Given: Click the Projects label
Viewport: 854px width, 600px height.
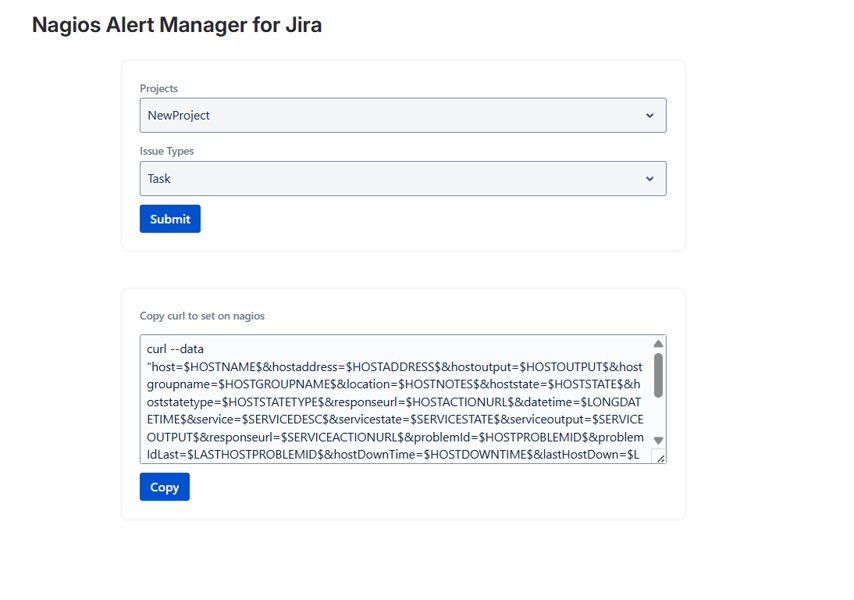Looking at the screenshot, I should click(x=158, y=88).
